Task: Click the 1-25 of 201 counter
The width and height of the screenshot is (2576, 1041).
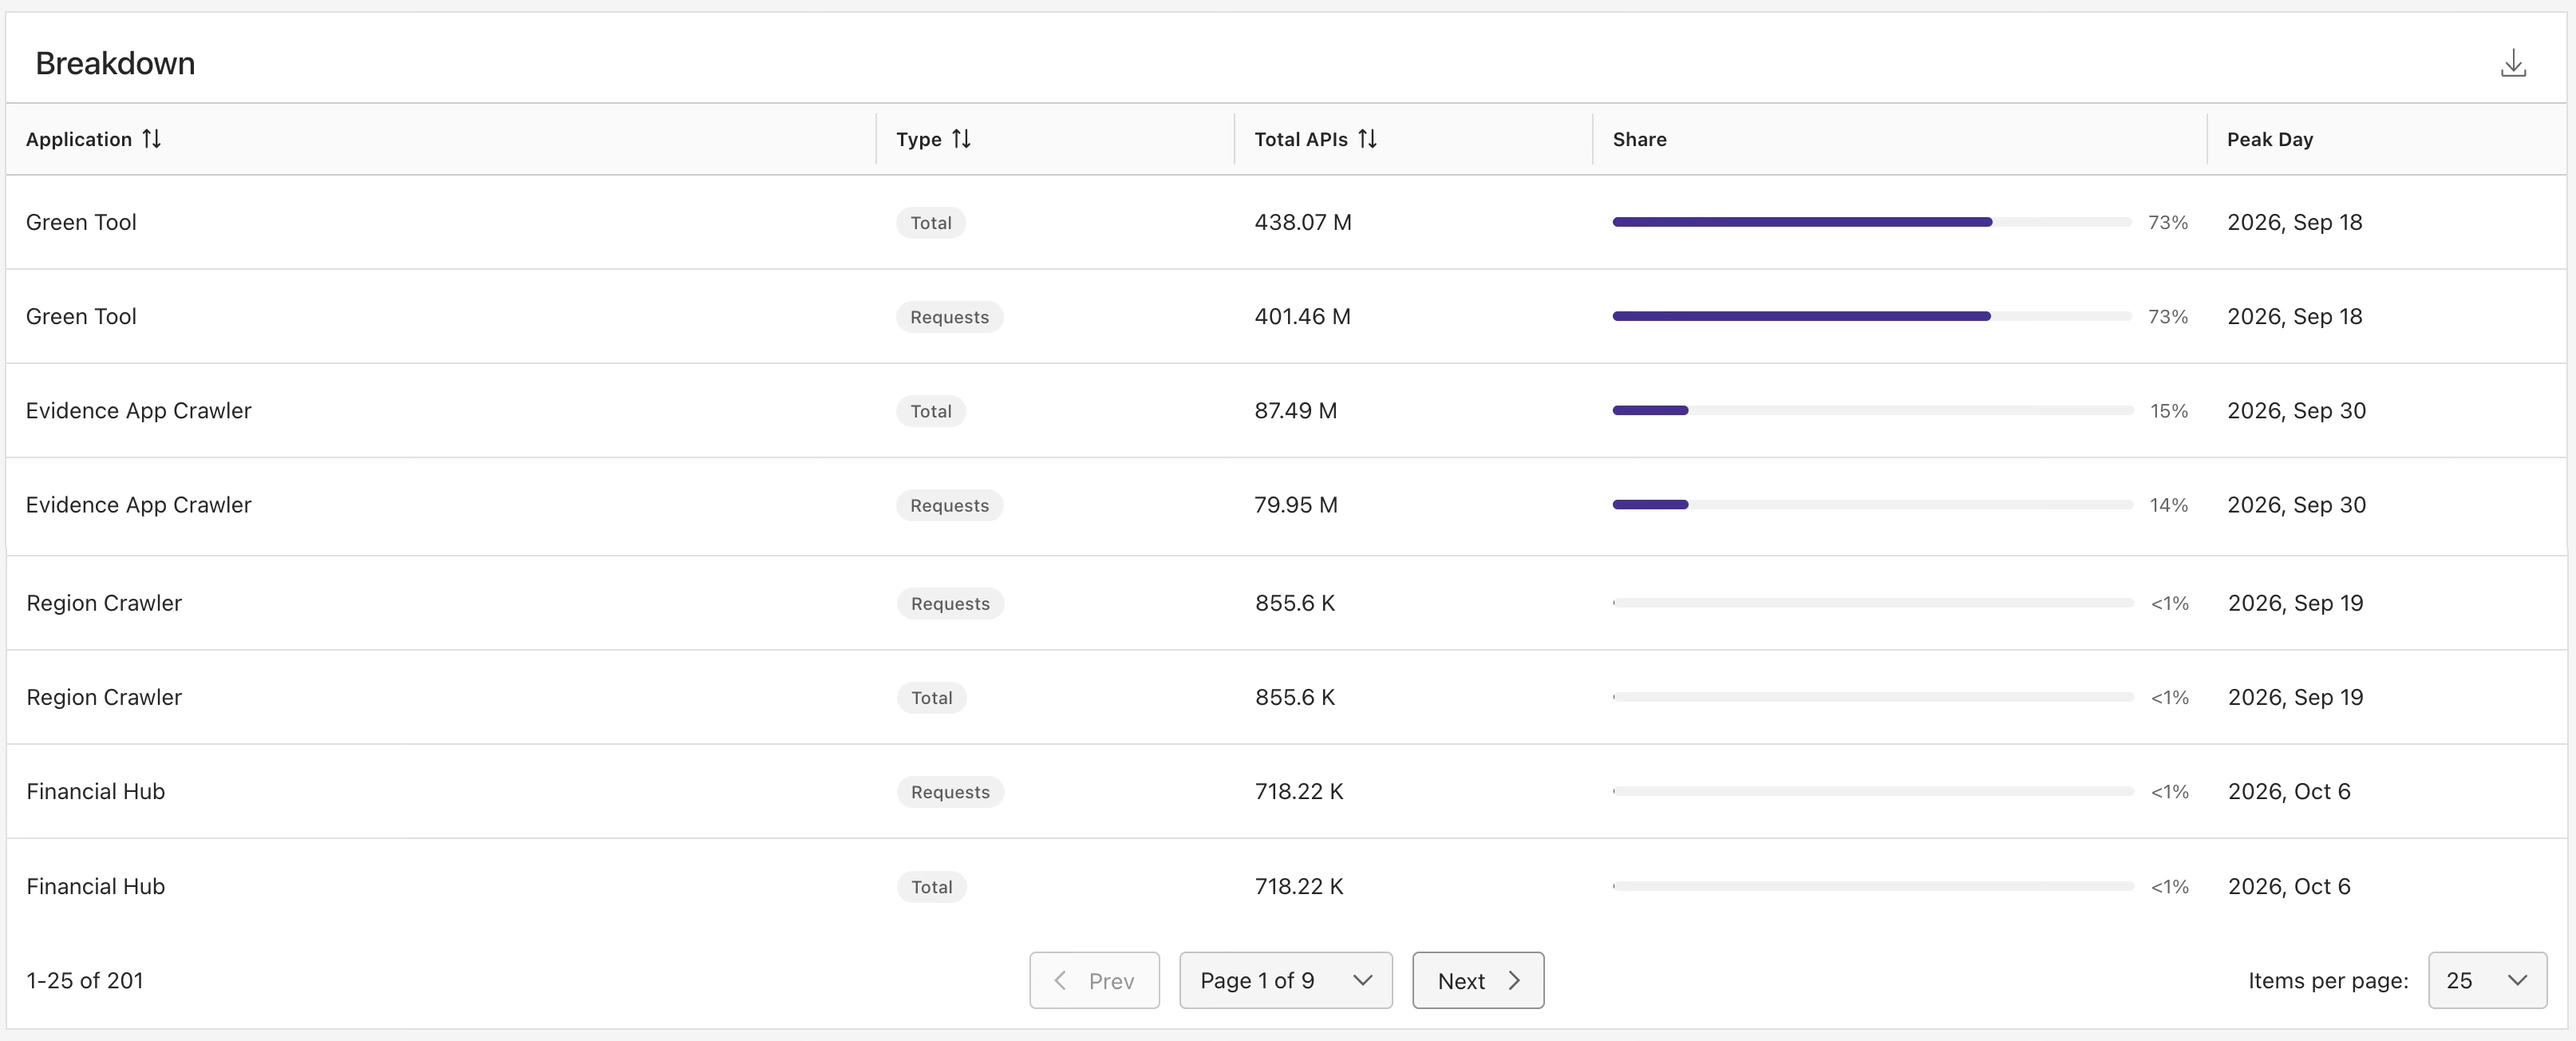Action: coord(85,980)
